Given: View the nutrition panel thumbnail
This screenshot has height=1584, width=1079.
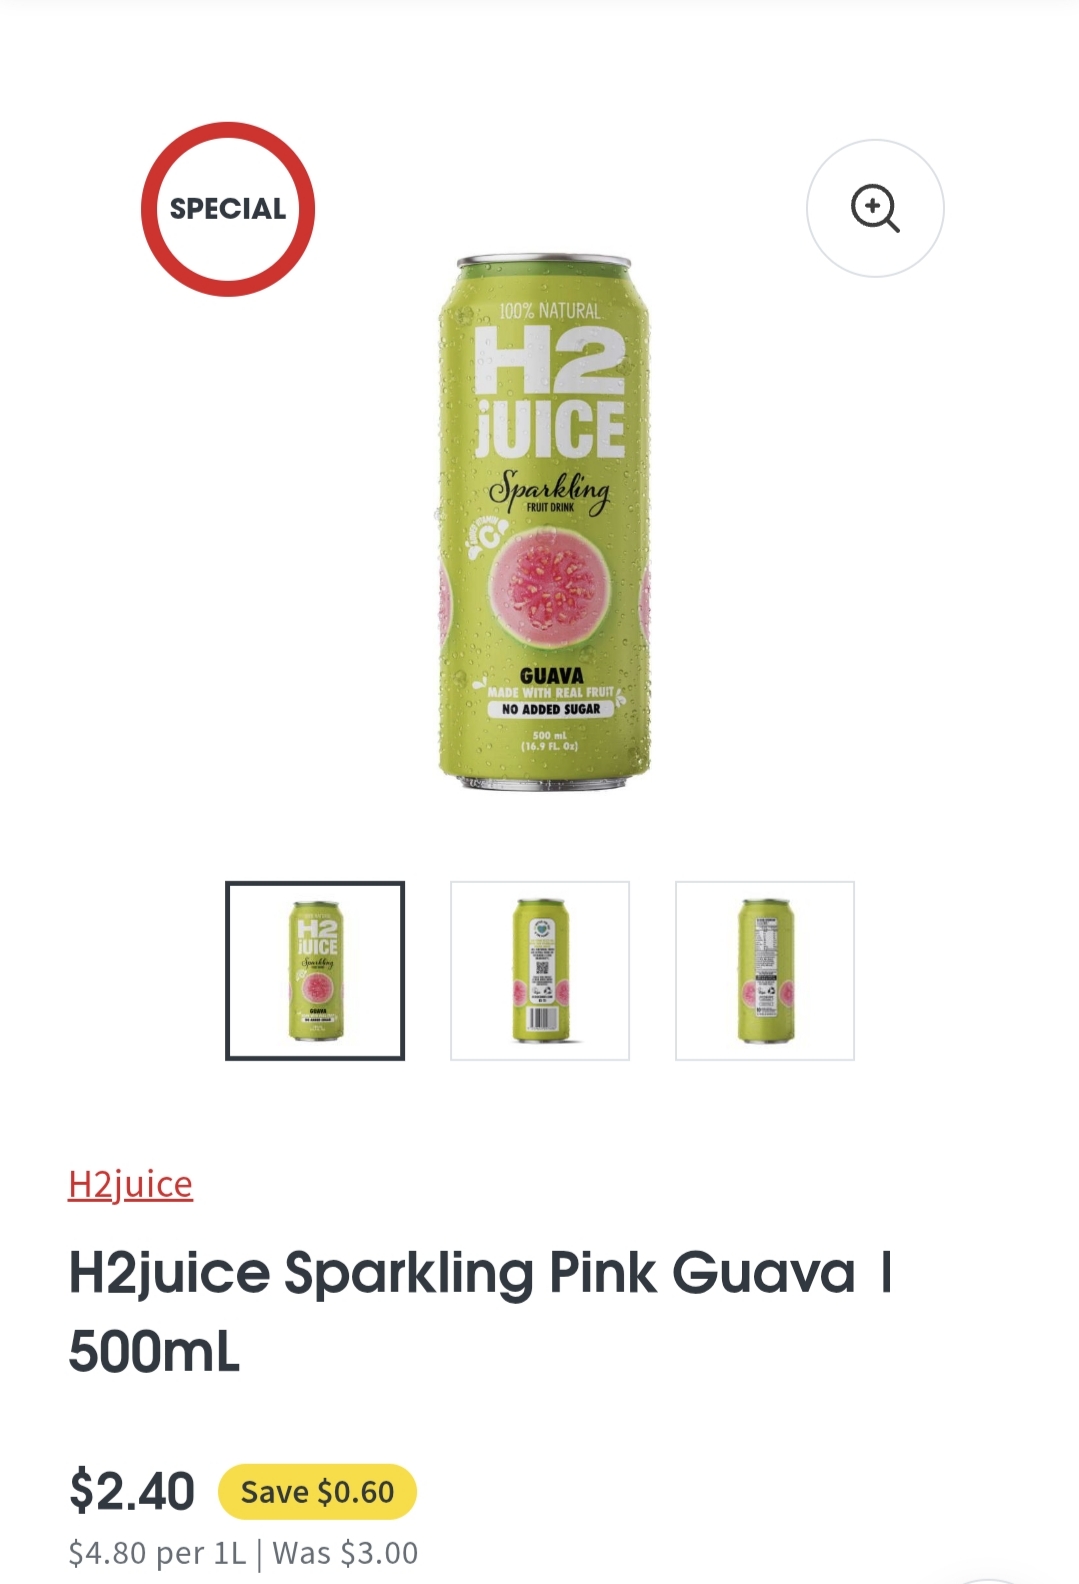Looking at the screenshot, I should 765,970.
